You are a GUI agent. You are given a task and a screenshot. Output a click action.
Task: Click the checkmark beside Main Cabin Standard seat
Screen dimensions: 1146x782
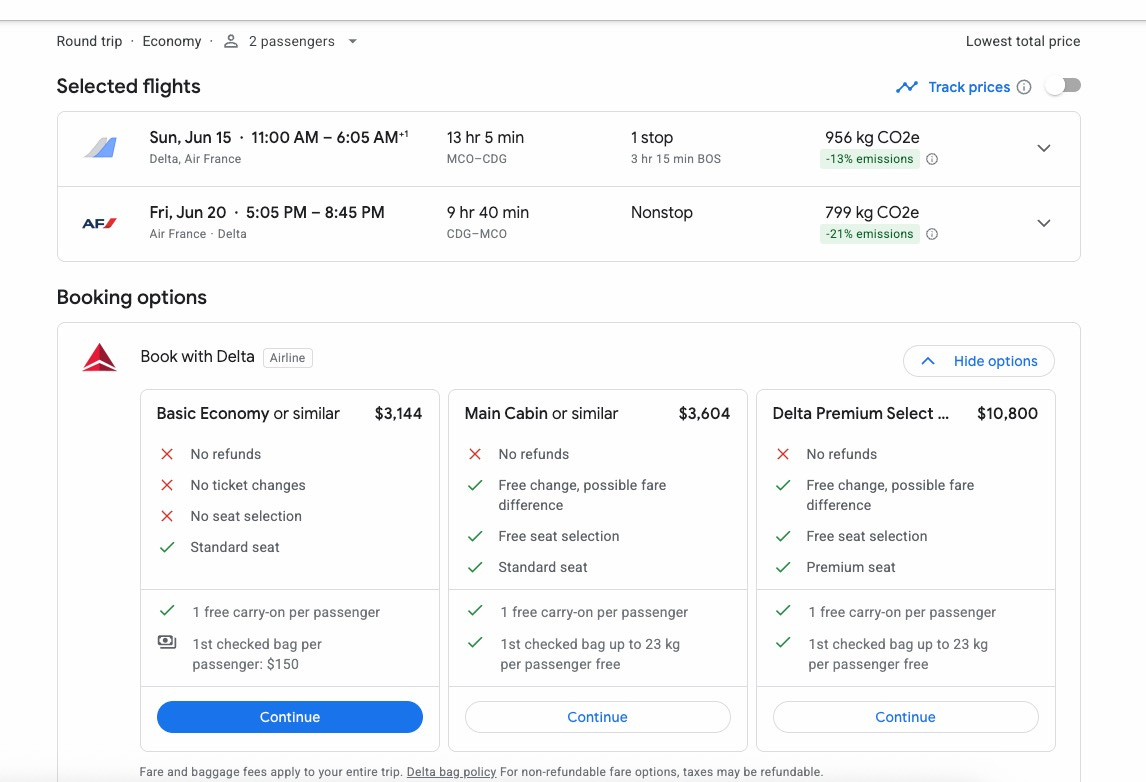tap(475, 566)
